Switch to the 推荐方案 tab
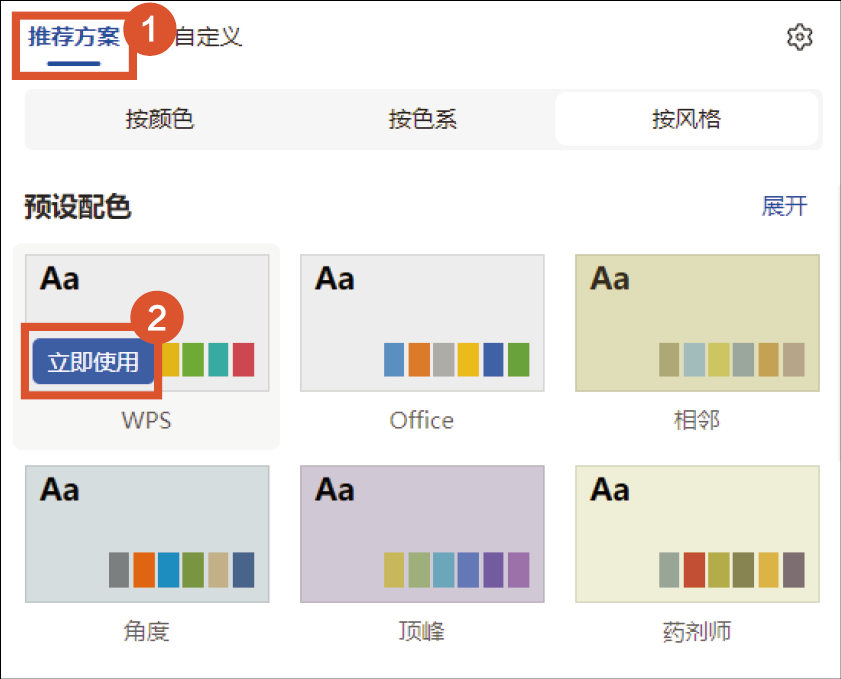841x679 pixels. point(73,38)
